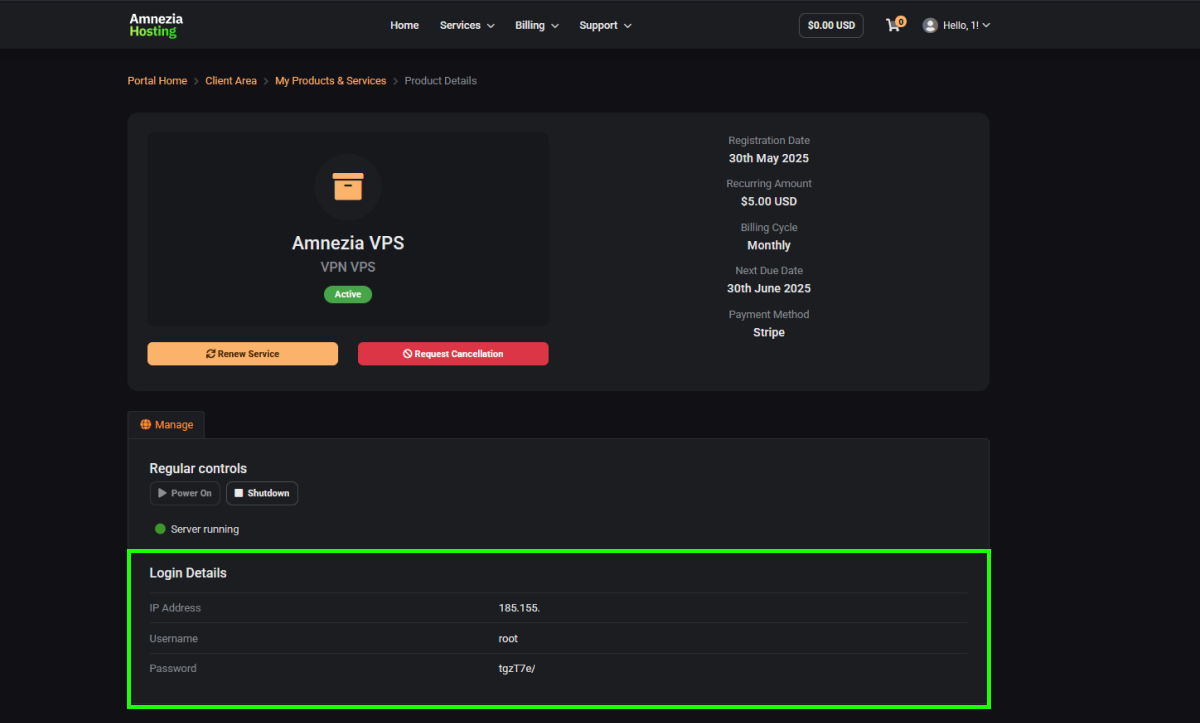The image size is (1200, 723).
Task: Click the $0.00 USD balance button
Action: pyautogui.click(x=831, y=25)
